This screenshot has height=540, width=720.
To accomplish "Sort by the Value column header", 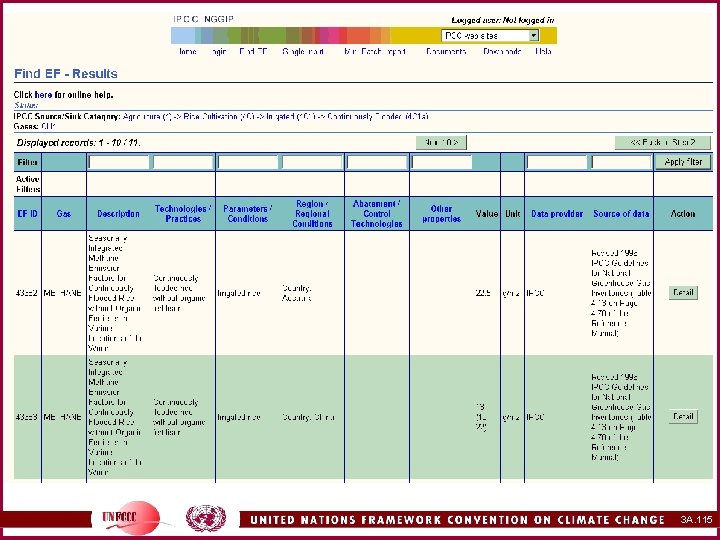I will [487, 214].
